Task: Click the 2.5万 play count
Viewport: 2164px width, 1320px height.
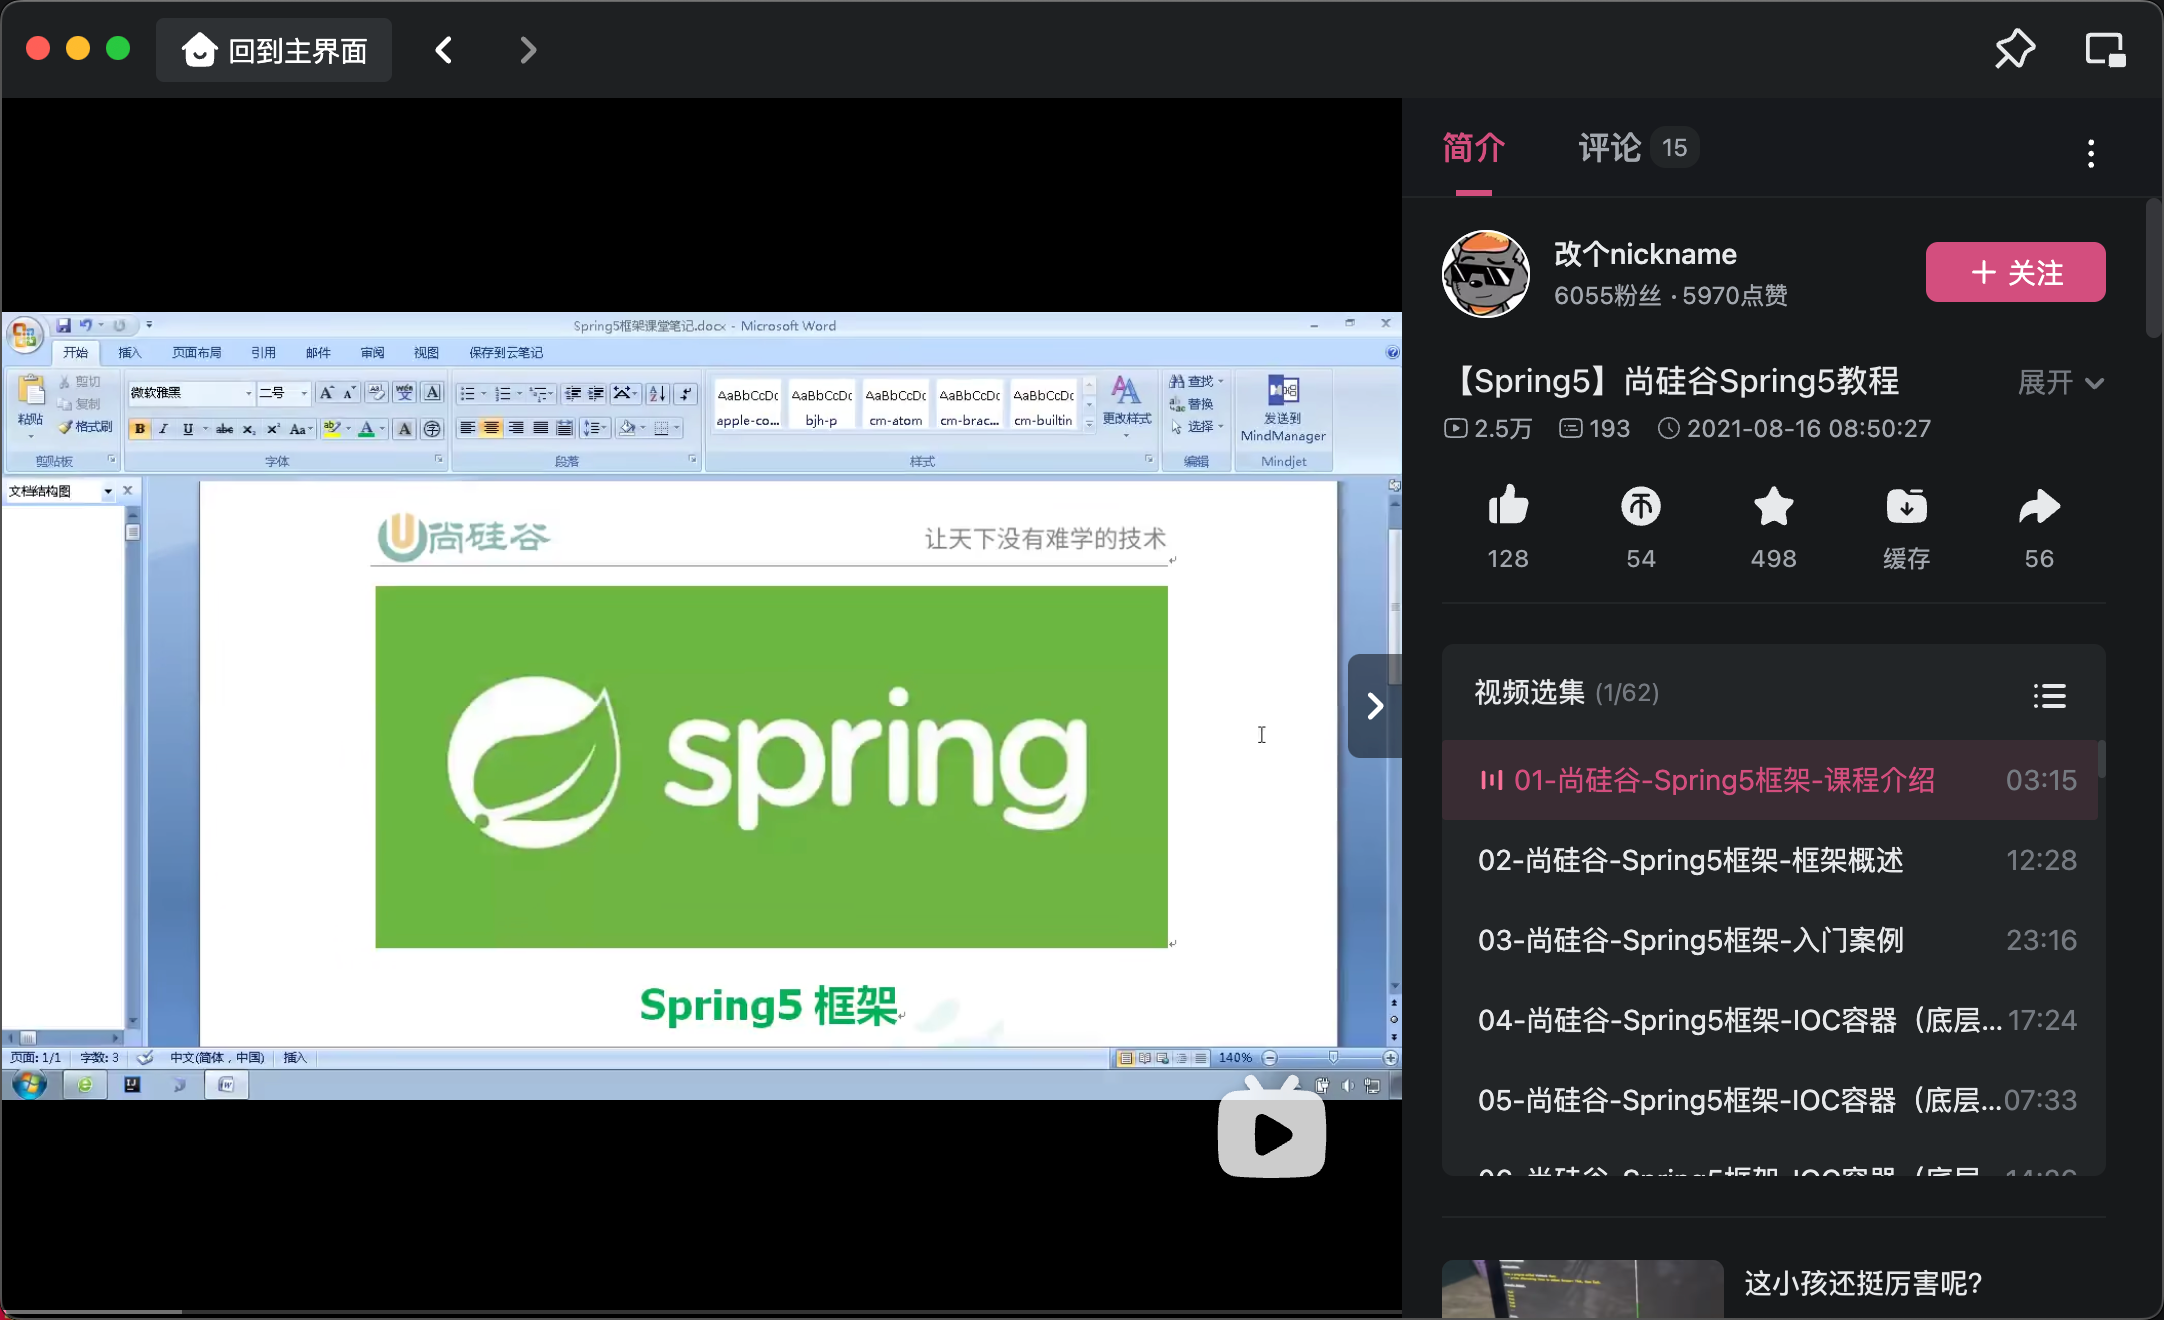Action: tap(1488, 428)
